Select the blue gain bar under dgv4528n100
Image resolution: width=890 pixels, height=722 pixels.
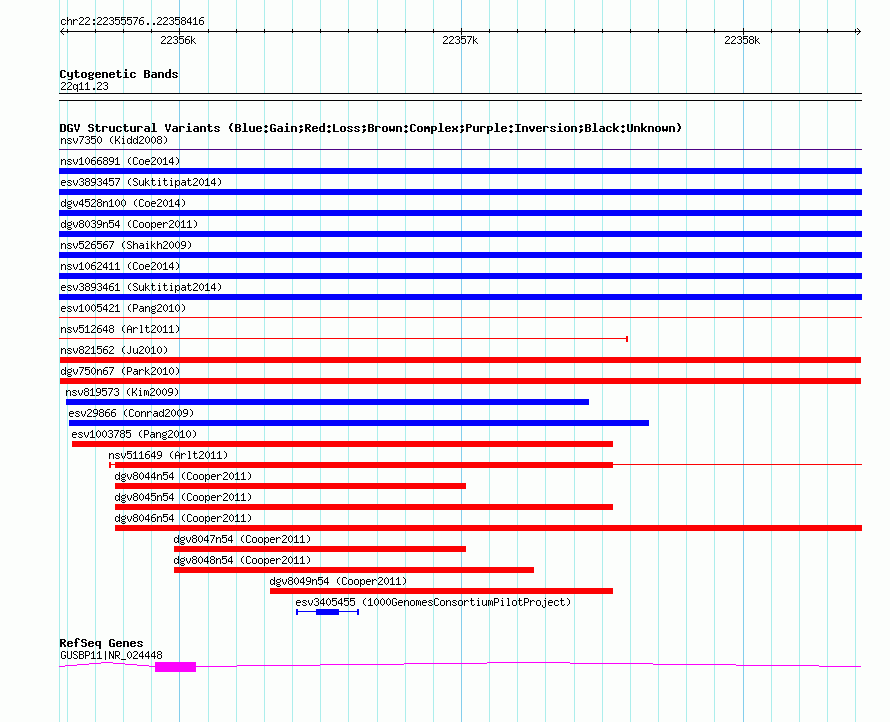click(460, 213)
